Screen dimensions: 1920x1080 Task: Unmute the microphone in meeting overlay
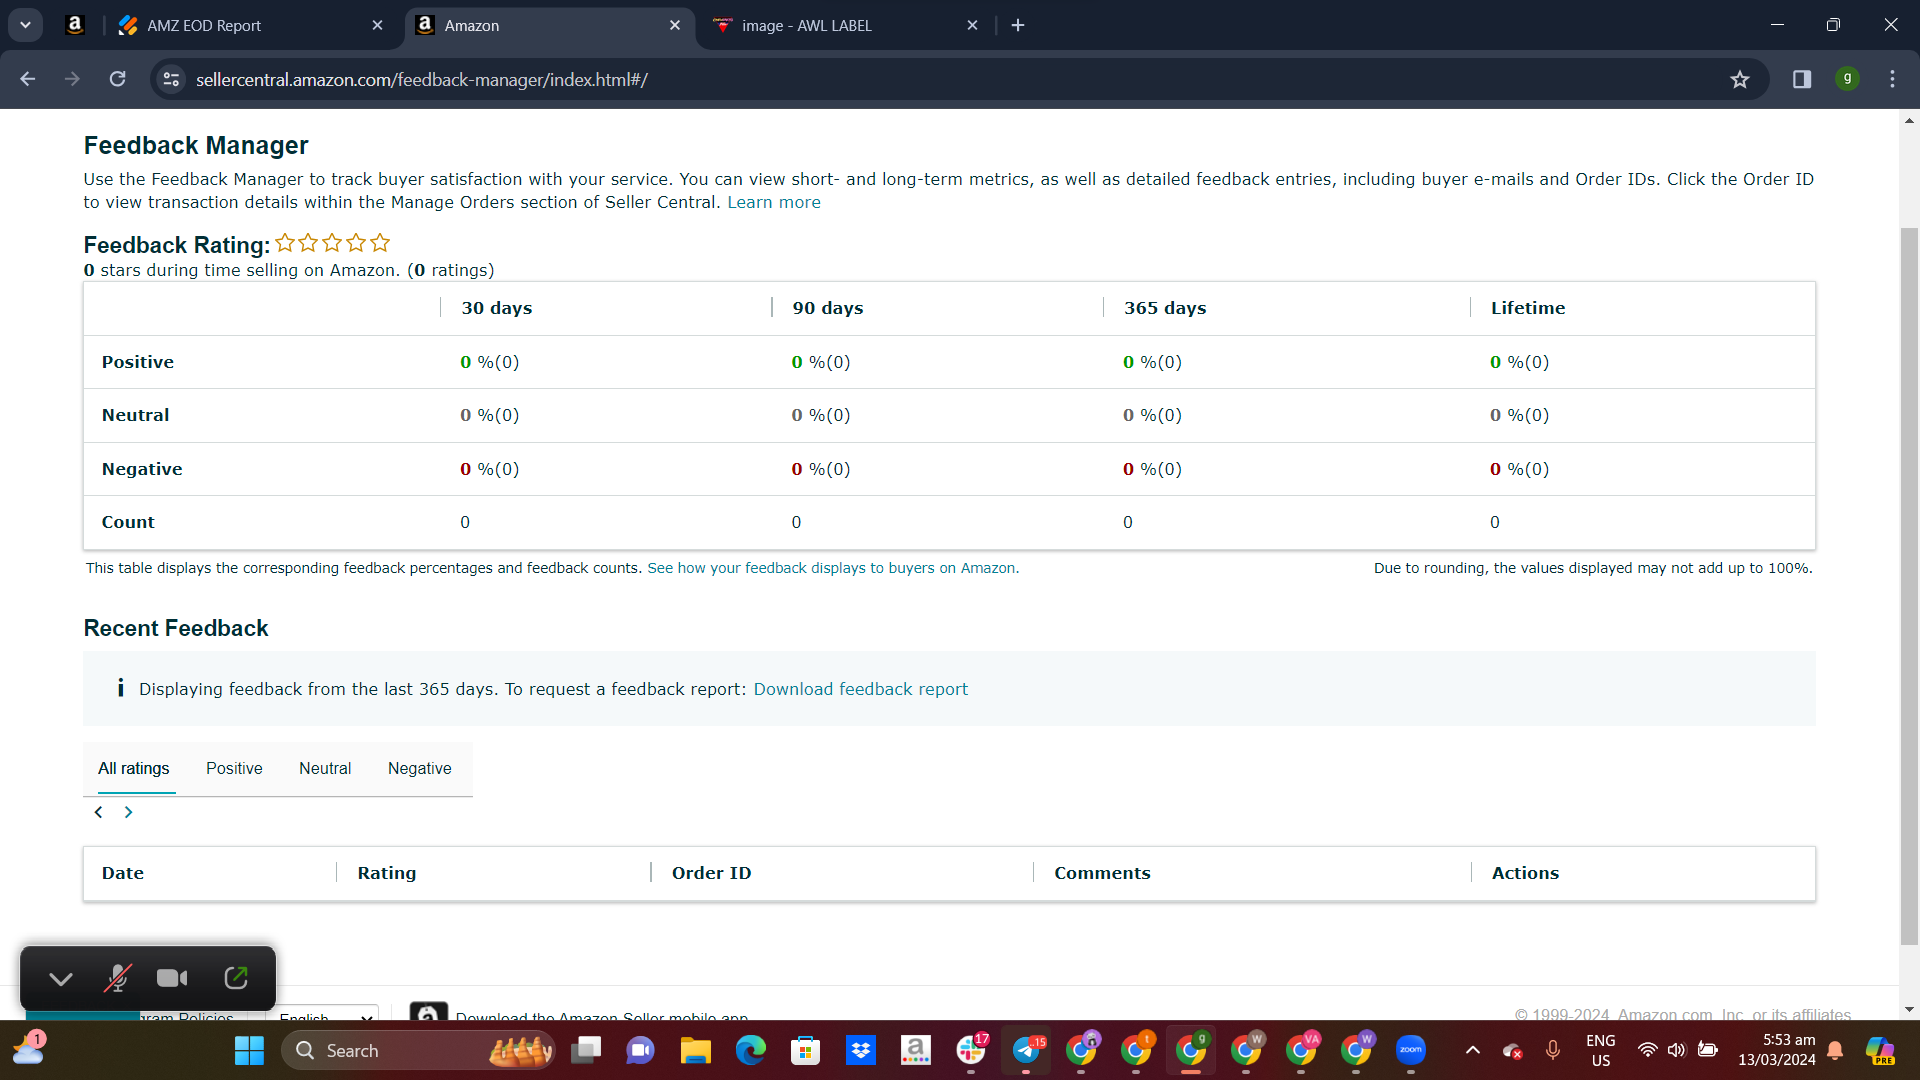pyautogui.click(x=118, y=978)
